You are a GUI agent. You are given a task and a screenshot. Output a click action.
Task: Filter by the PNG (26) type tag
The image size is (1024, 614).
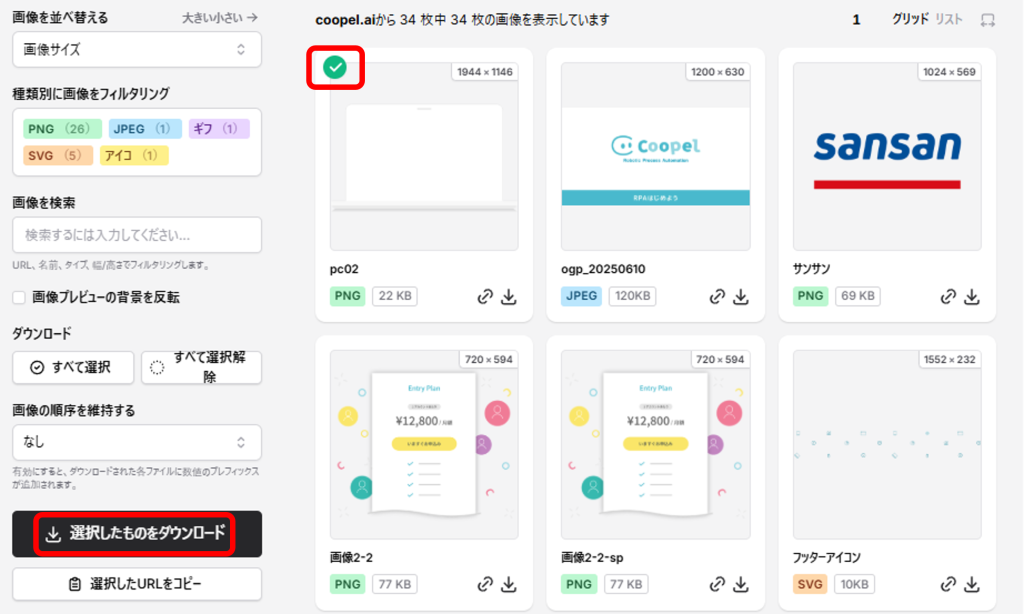click(62, 129)
